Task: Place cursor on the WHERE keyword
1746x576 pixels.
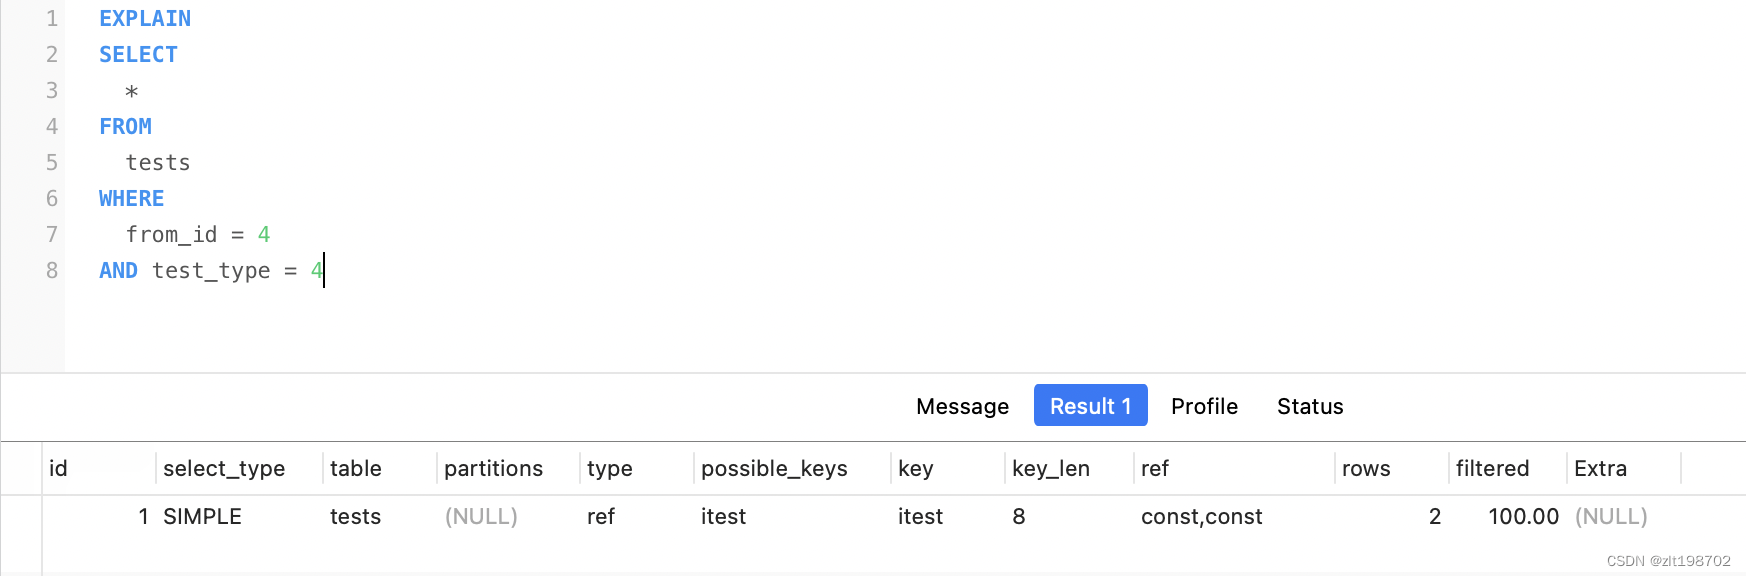Action: pyautogui.click(x=131, y=199)
